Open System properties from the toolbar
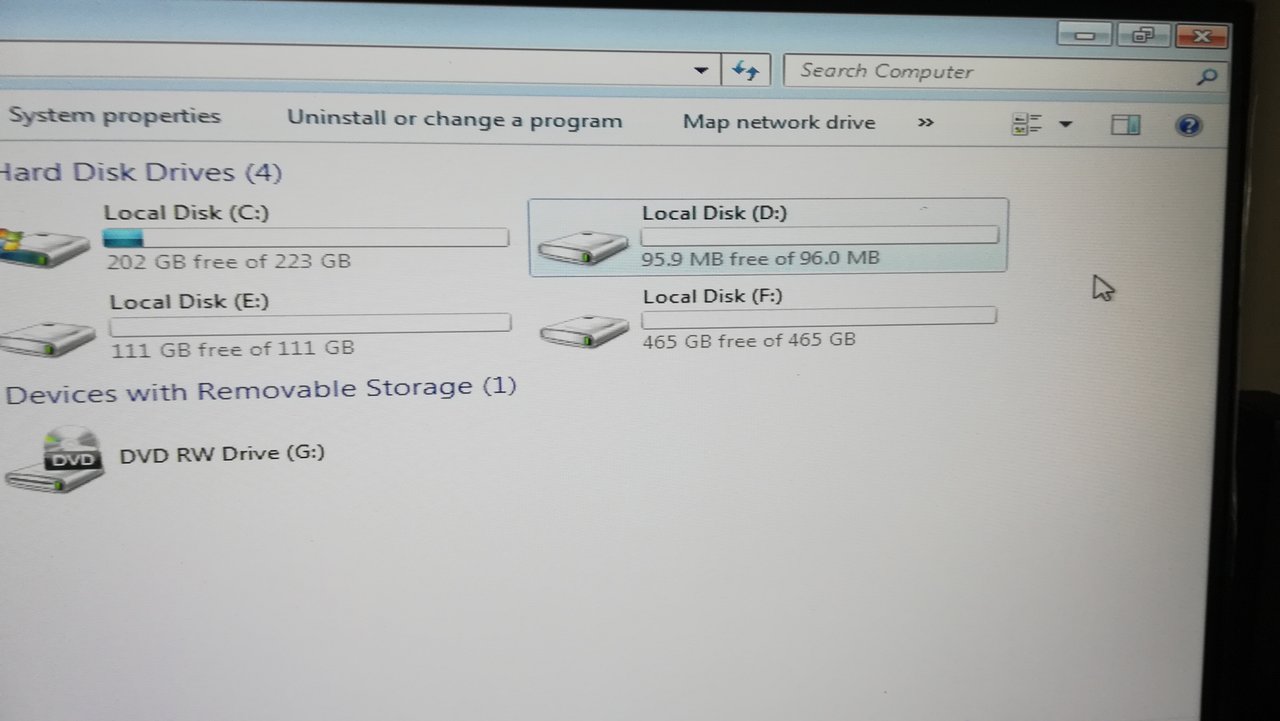Screen dimensions: 1280x721 point(114,116)
